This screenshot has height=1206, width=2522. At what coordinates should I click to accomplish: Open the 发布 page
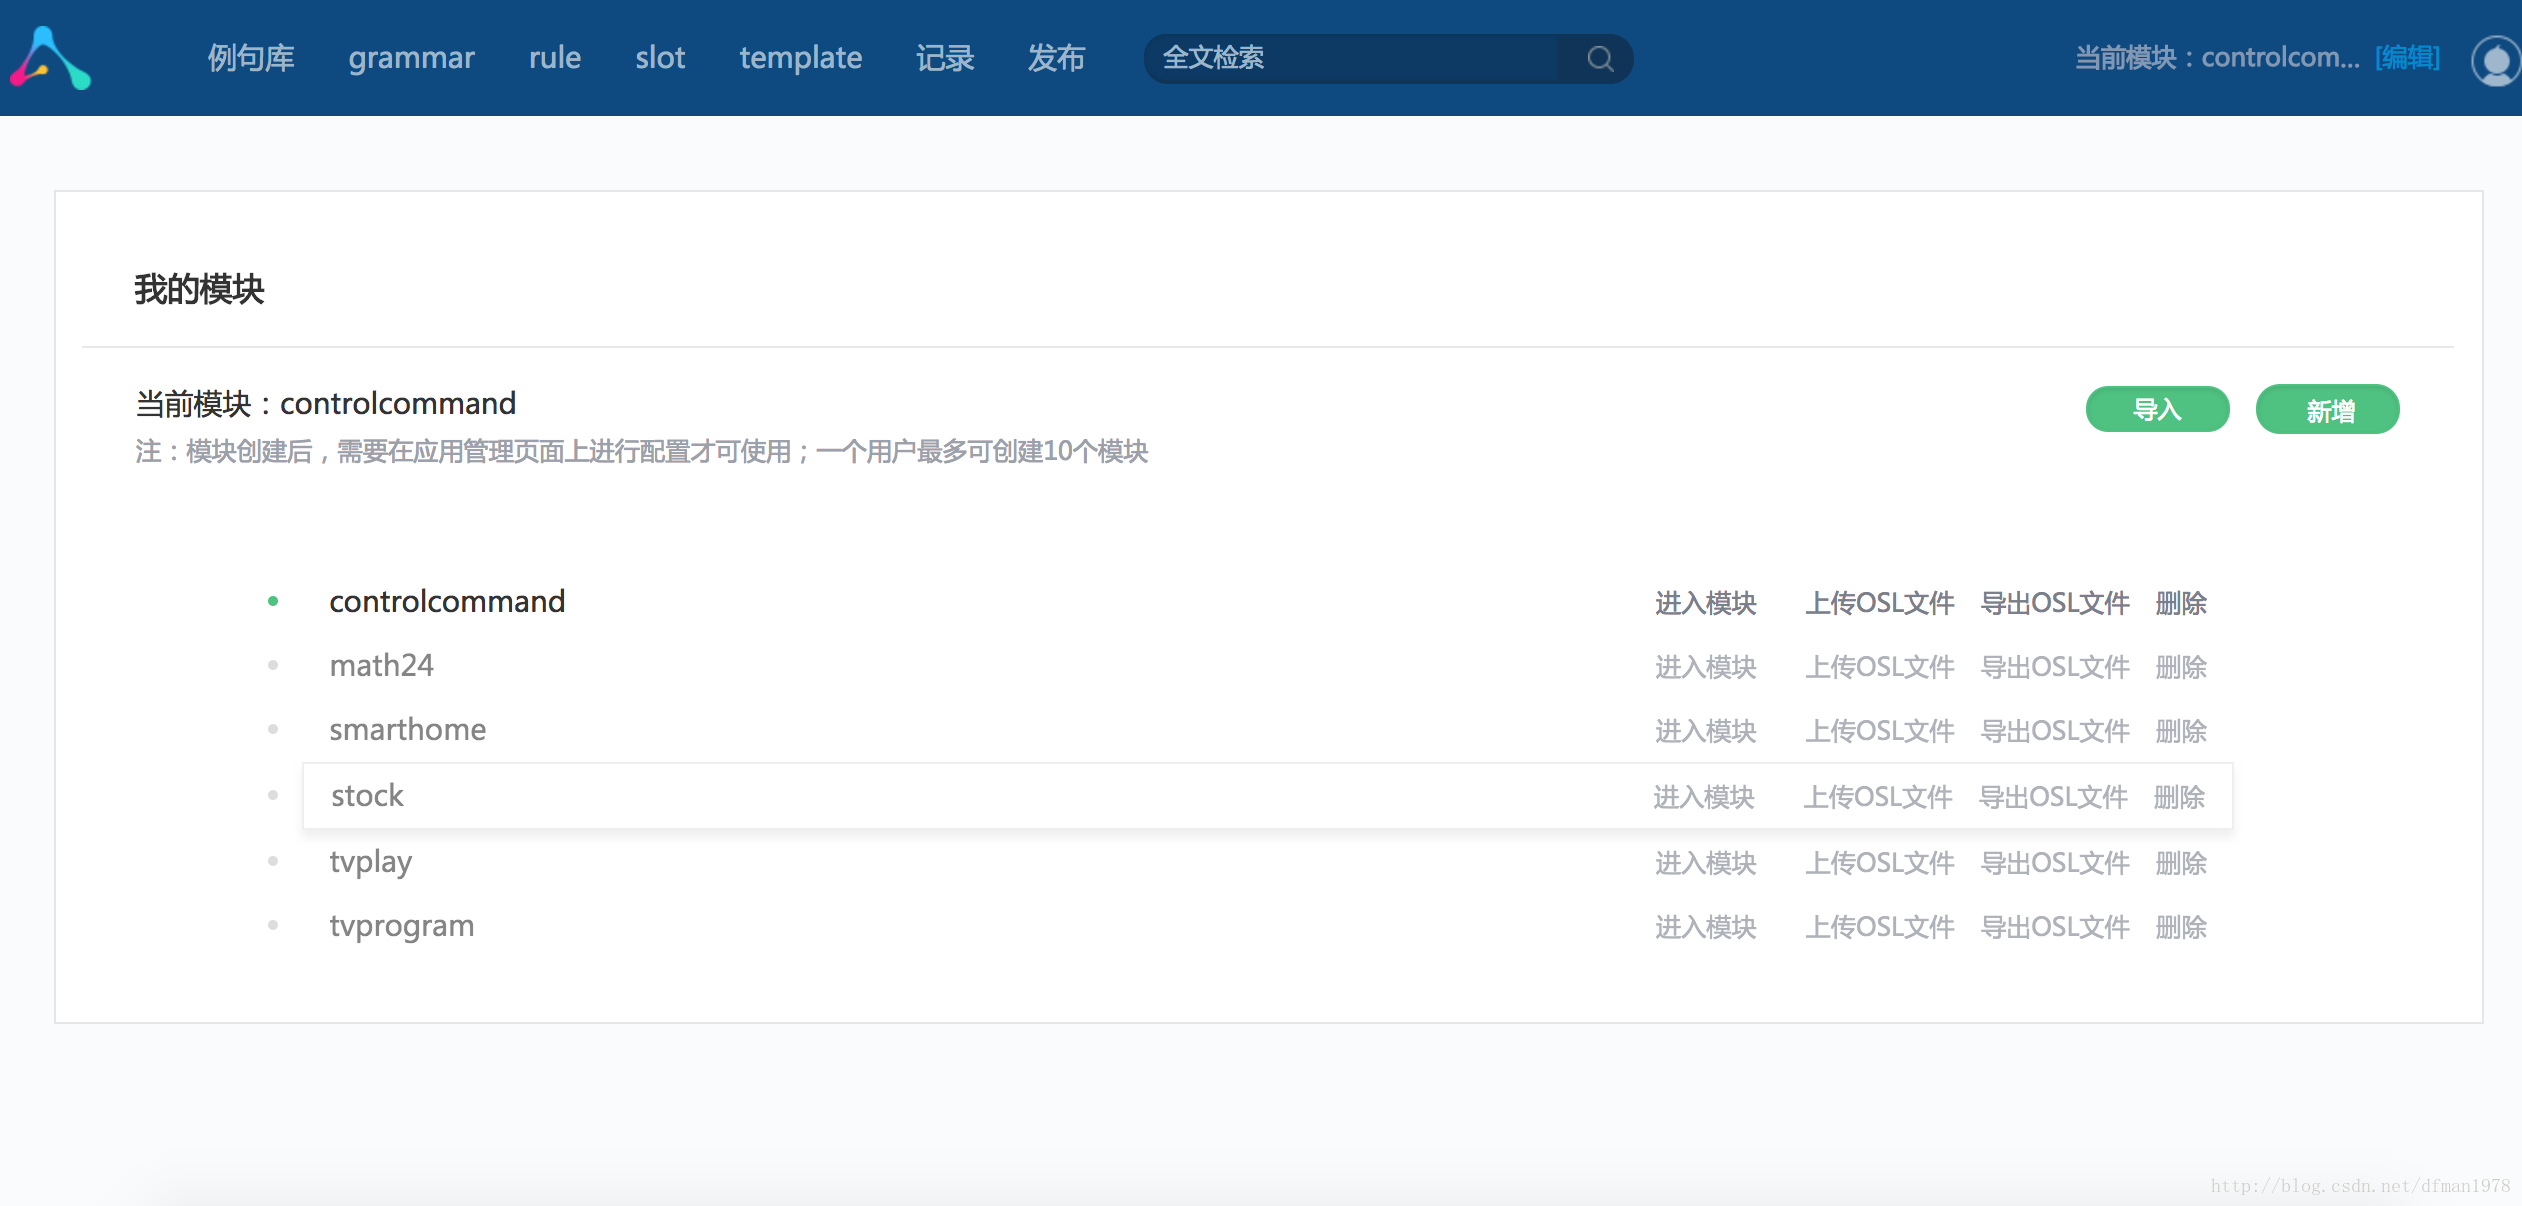coord(1056,58)
